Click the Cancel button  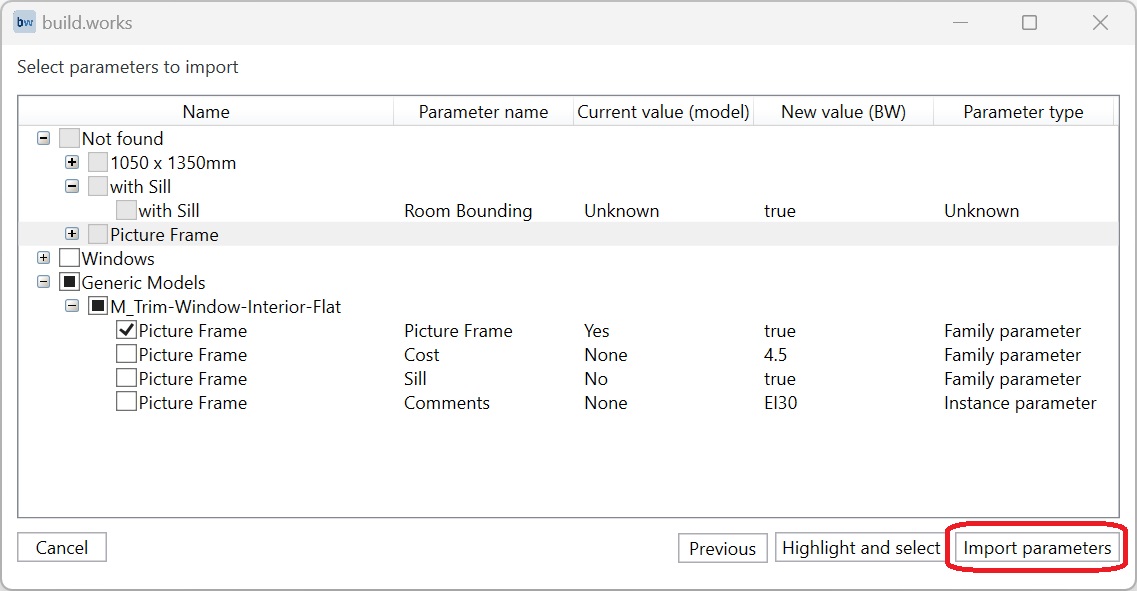(x=61, y=547)
